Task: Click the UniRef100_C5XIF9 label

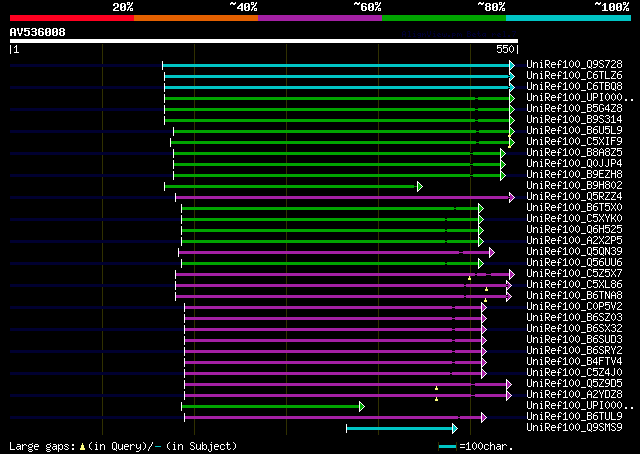Action: [x=574, y=142]
